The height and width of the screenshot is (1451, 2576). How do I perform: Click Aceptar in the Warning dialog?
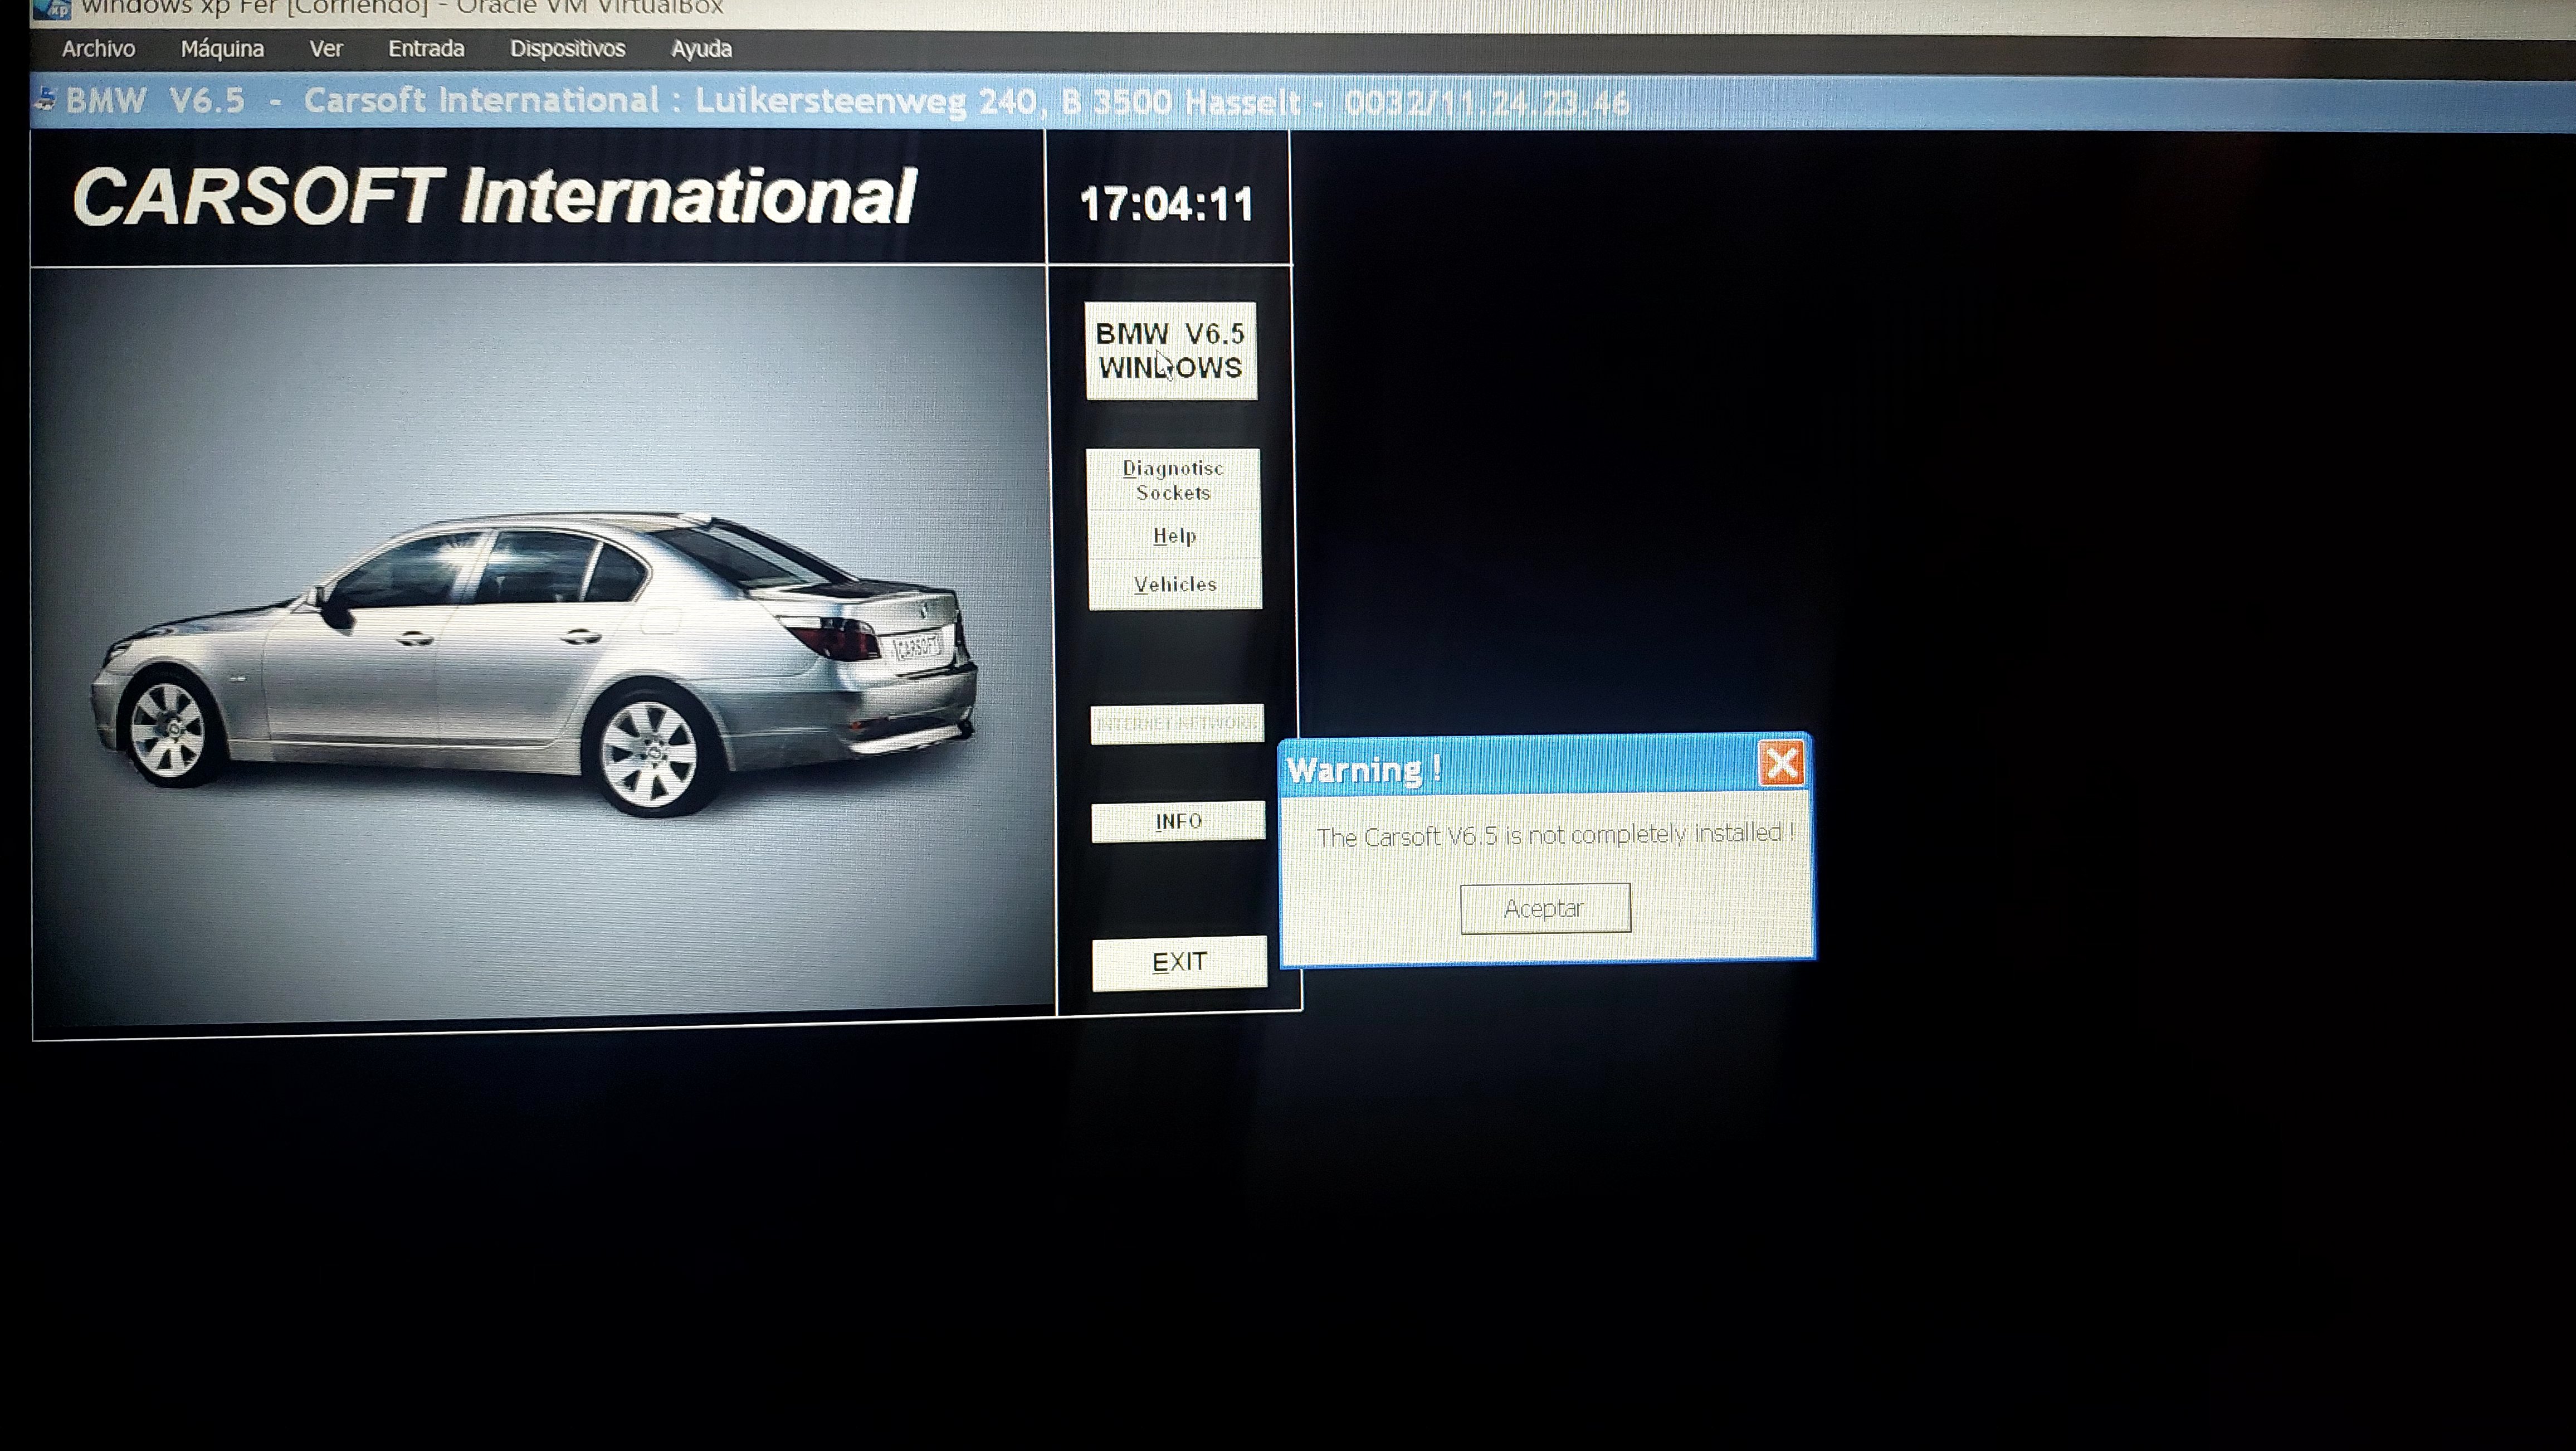(x=1545, y=909)
